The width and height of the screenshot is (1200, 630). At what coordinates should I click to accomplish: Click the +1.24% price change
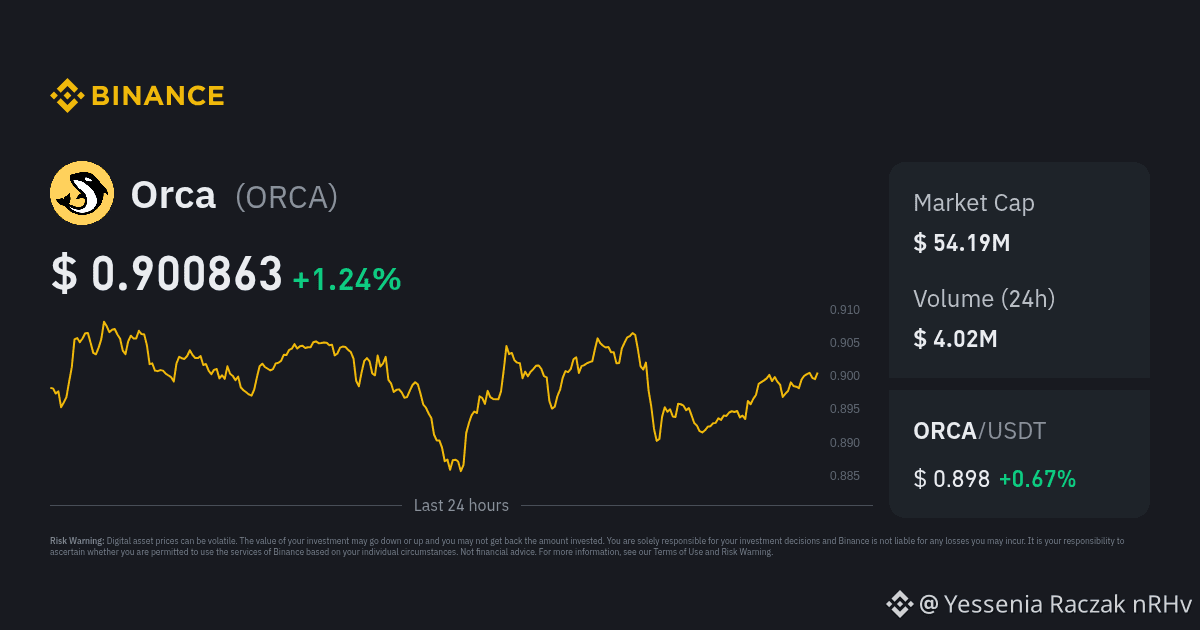click(347, 280)
